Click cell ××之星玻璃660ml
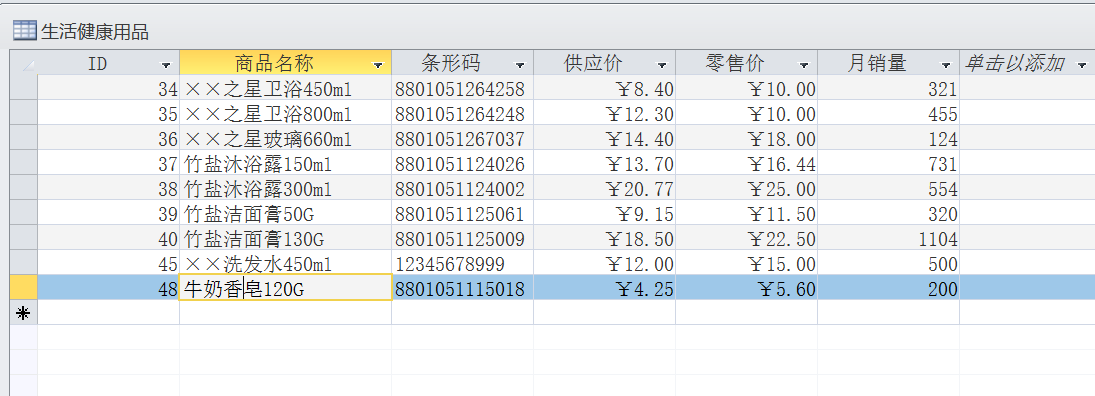The width and height of the screenshot is (1095, 396). 285,138
